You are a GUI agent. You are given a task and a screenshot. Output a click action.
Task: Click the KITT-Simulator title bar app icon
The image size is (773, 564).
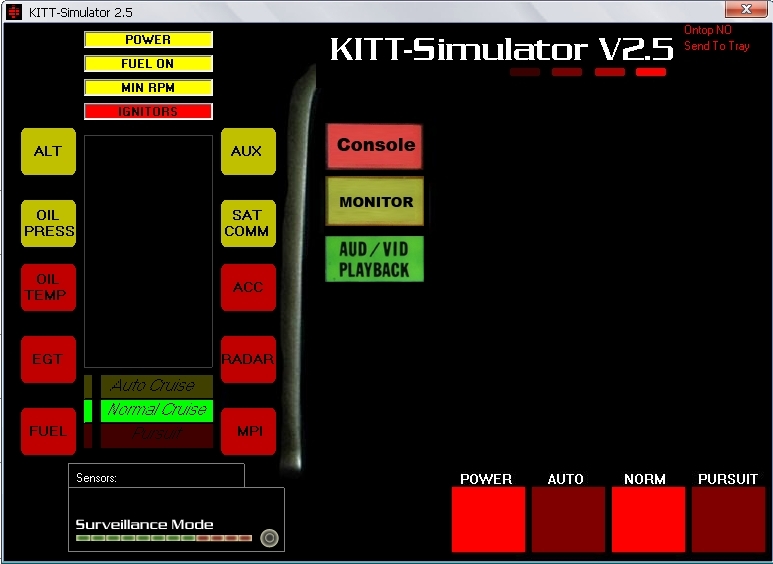click(14, 12)
